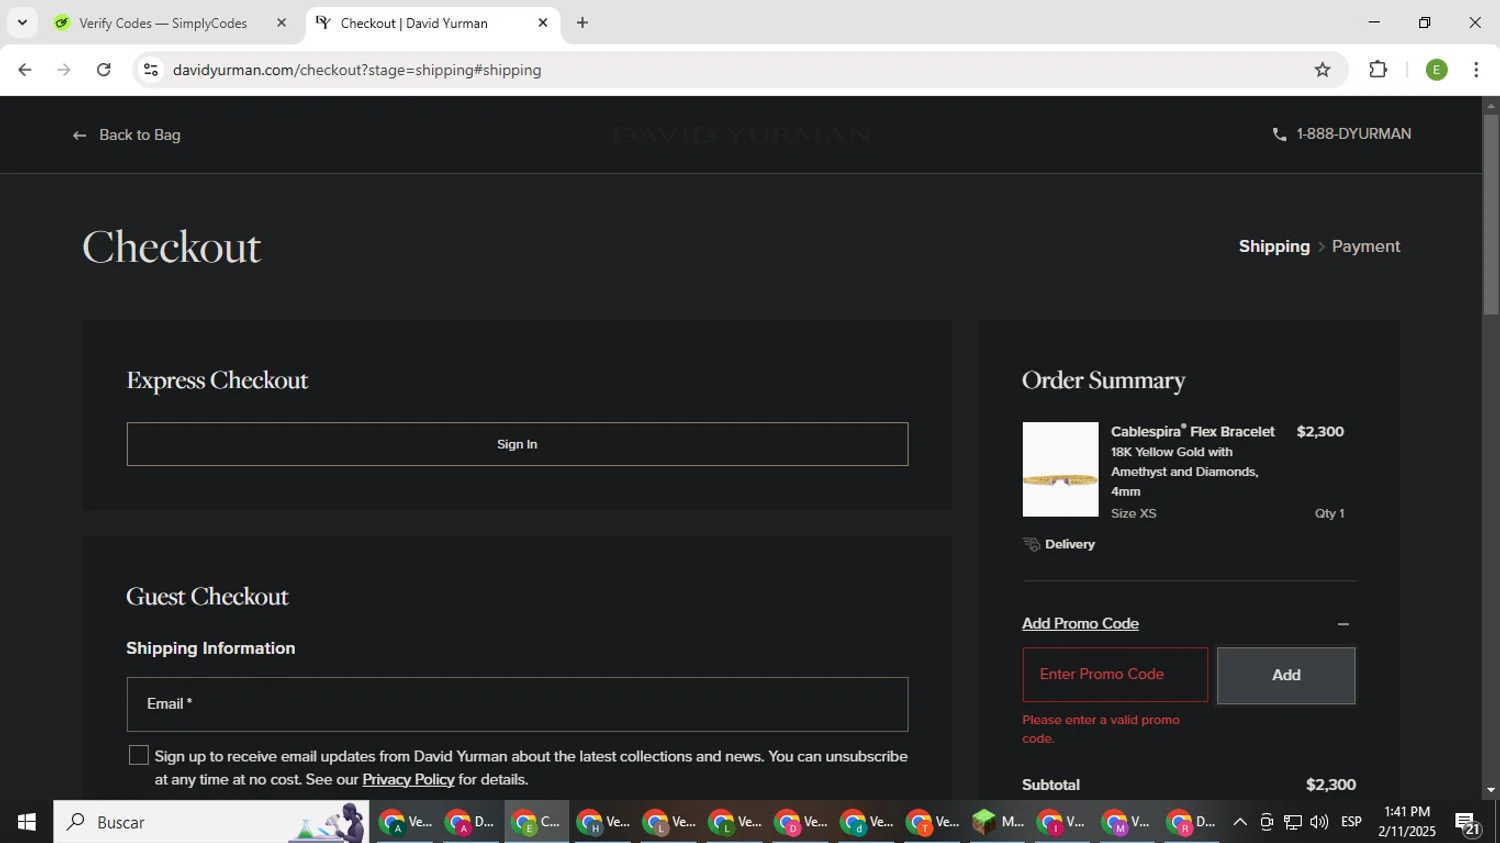Open Chrome's three-dot menu
Image resolution: width=1500 pixels, height=843 pixels.
(x=1476, y=70)
